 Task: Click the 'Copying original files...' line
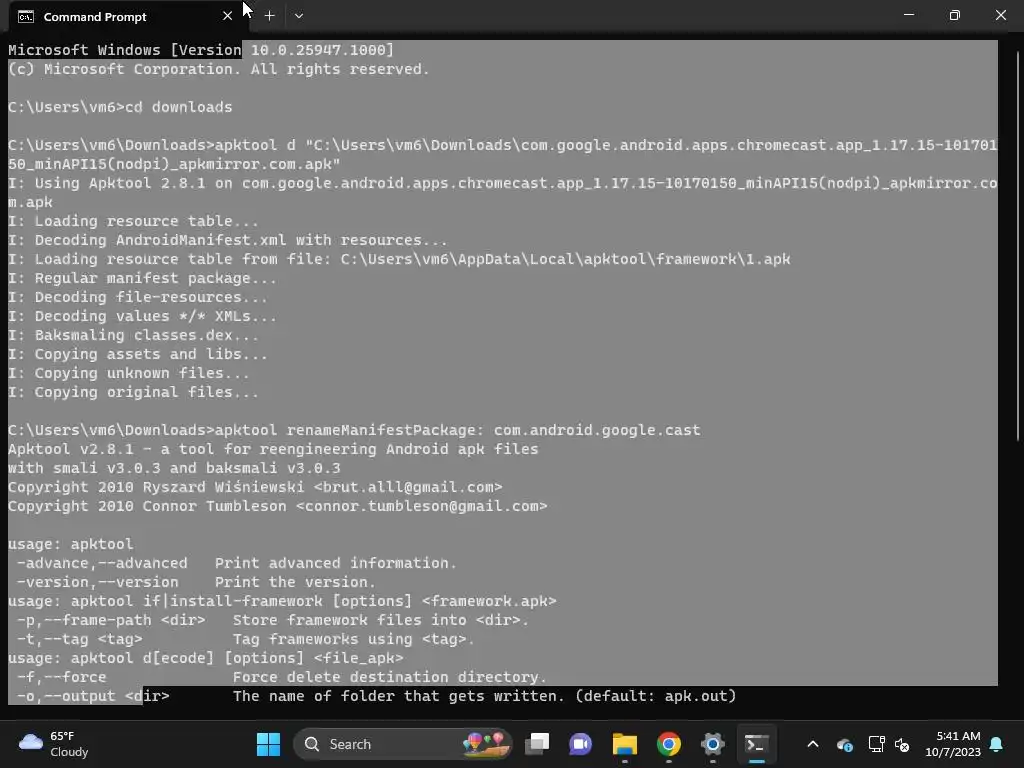click(x=133, y=392)
